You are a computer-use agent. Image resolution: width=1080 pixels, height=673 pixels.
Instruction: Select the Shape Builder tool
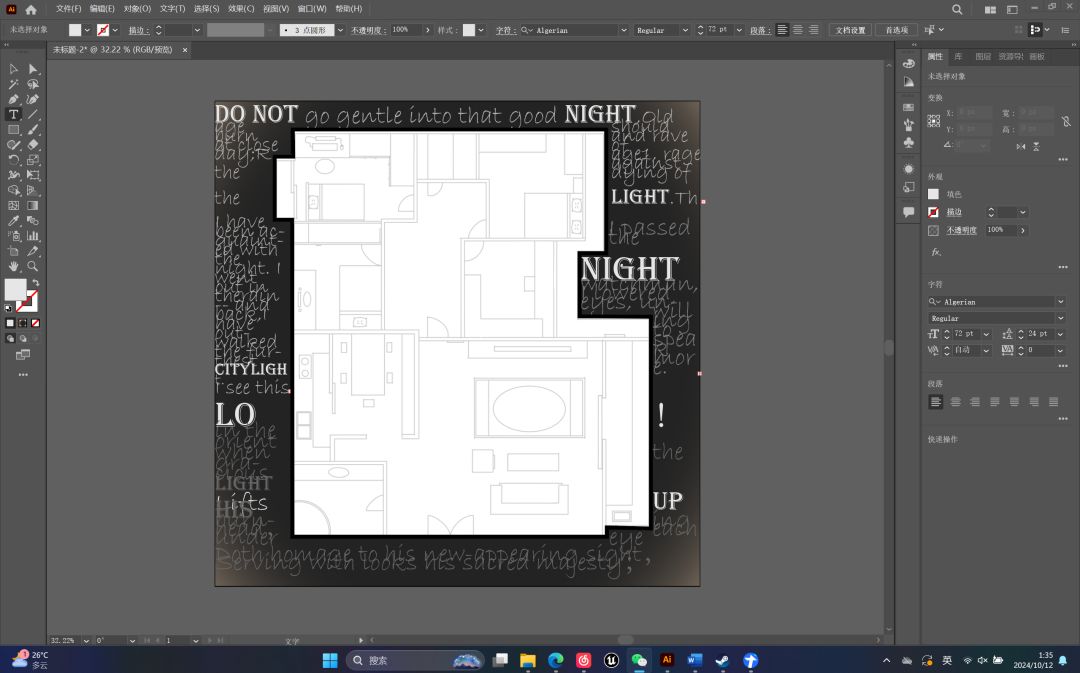pyautogui.click(x=13, y=190)
